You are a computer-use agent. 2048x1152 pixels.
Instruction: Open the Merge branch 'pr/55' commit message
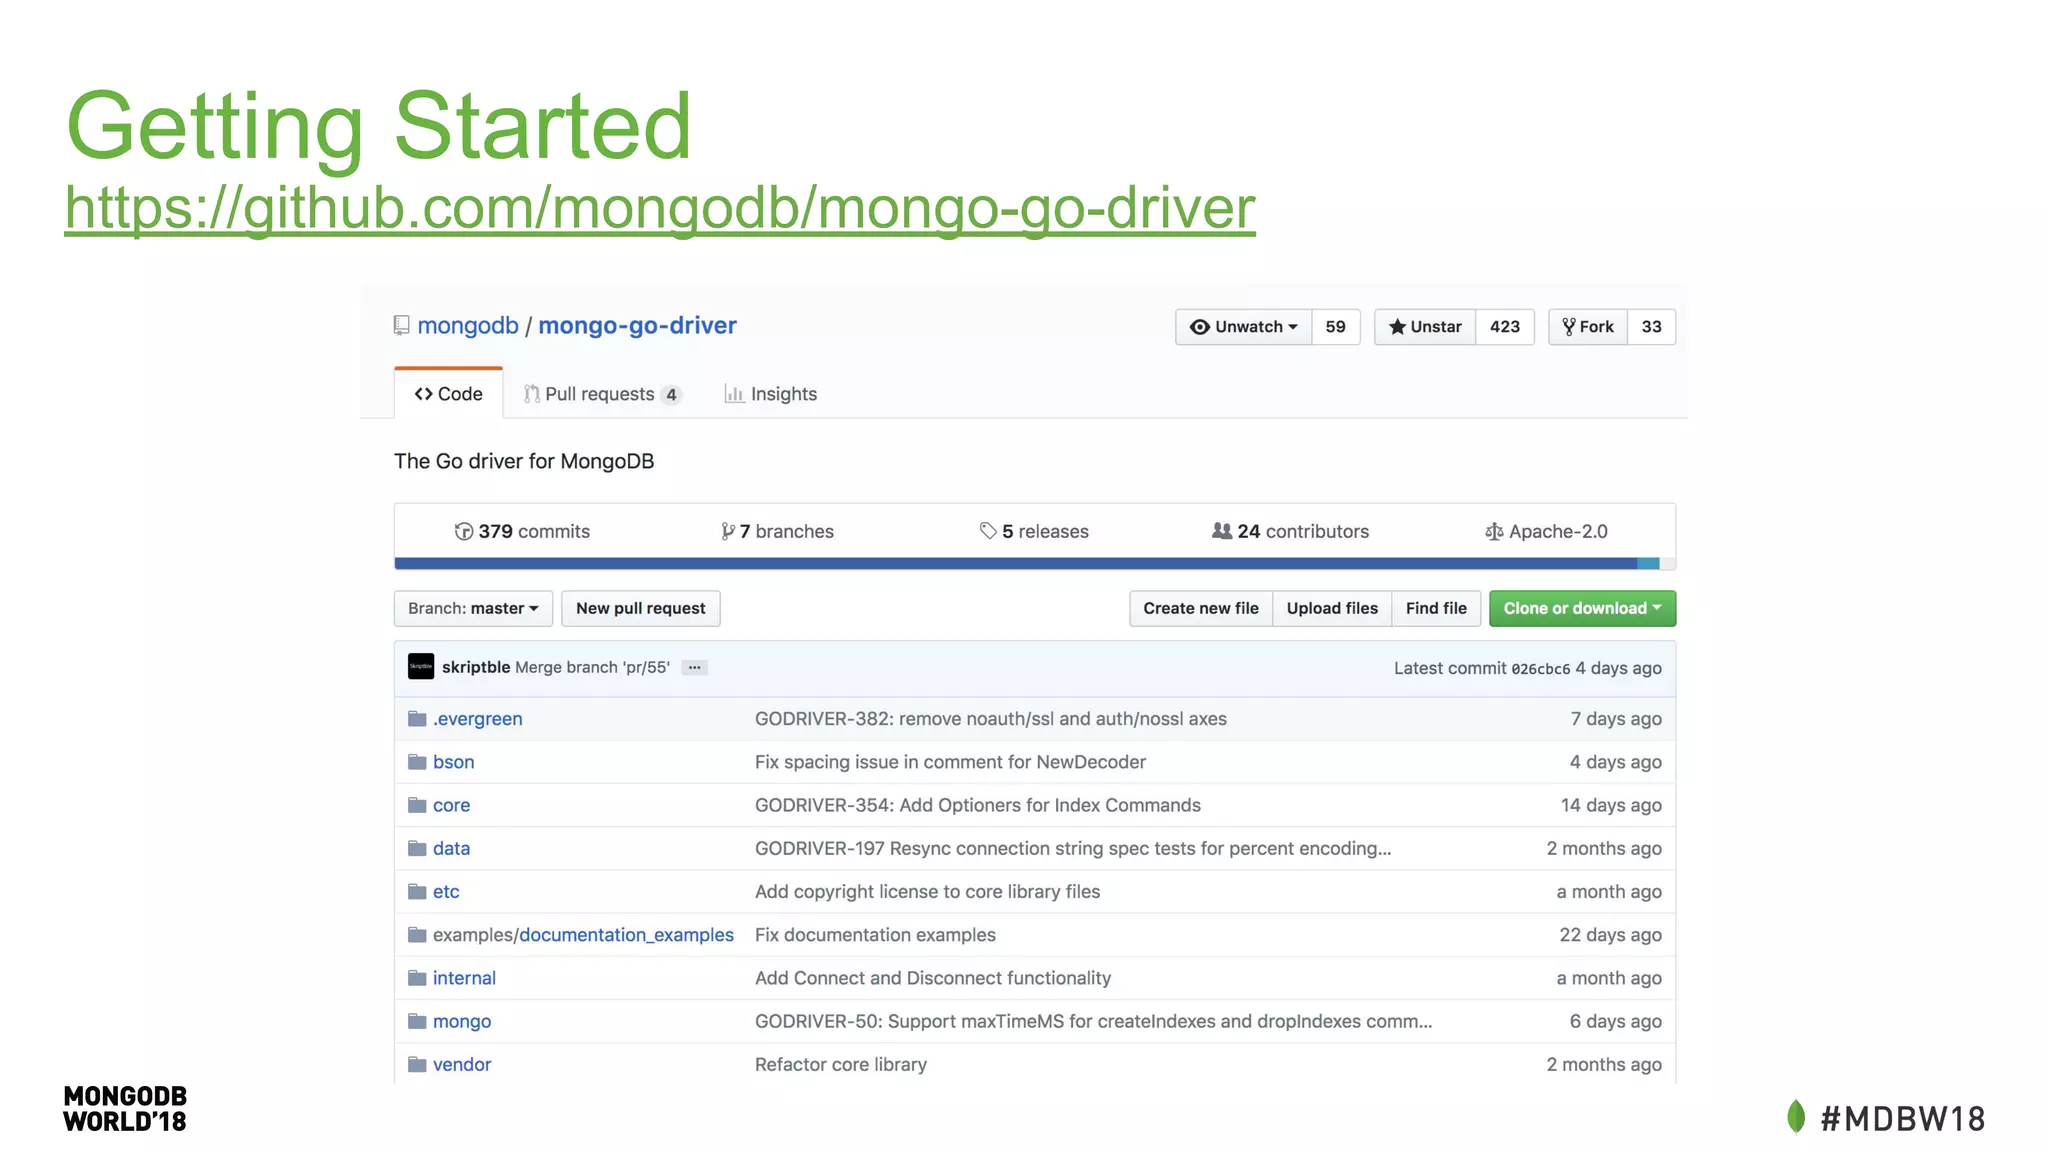592,667
